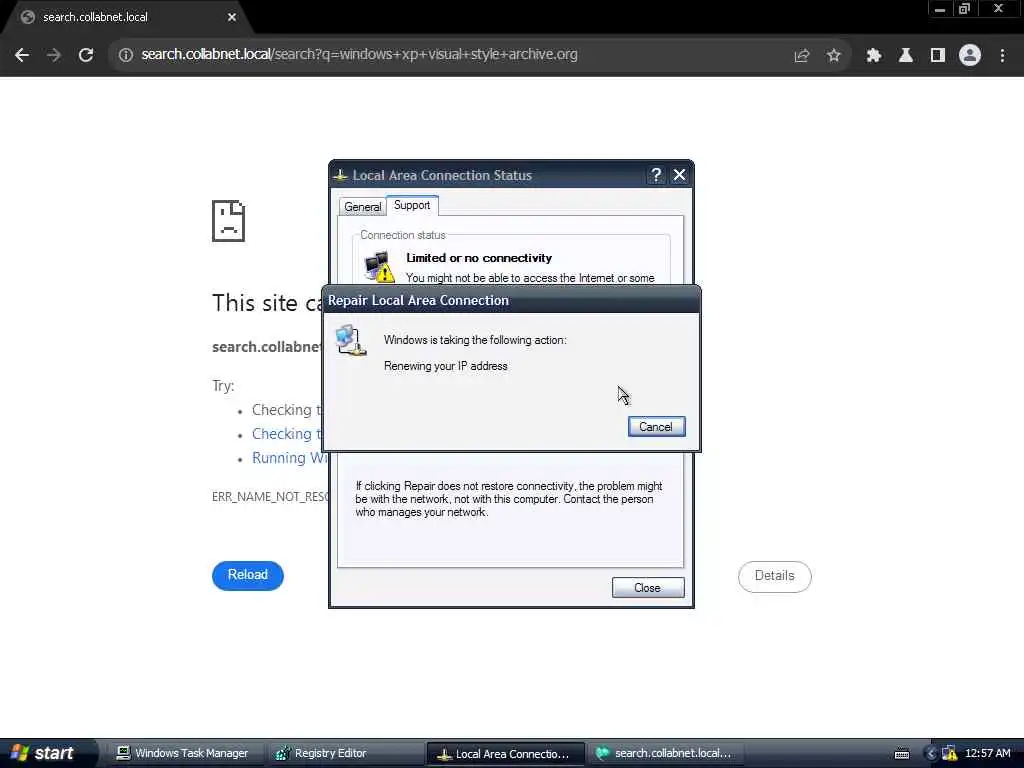Select the Support tab in Connection Status
The width and height of the screenshot is (1024, 768).
tap(412, 205)
